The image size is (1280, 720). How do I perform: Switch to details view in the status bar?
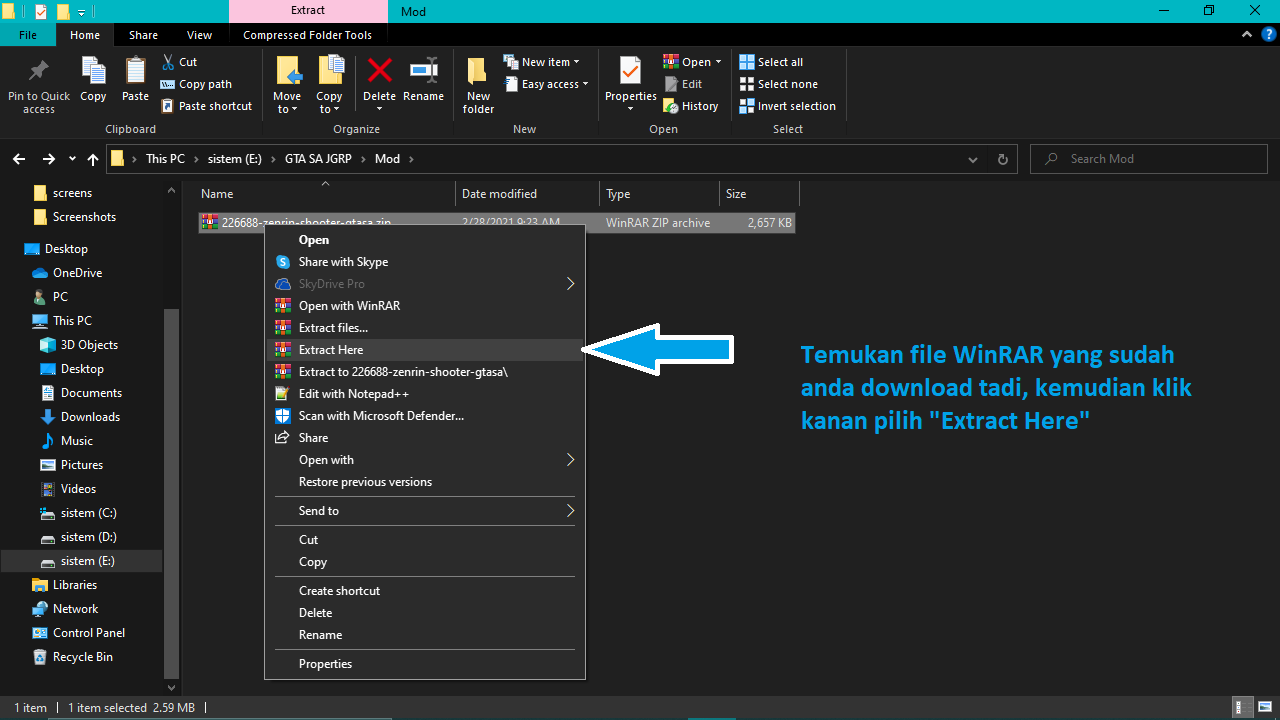pyautogui.click(x=1241, y=707)
